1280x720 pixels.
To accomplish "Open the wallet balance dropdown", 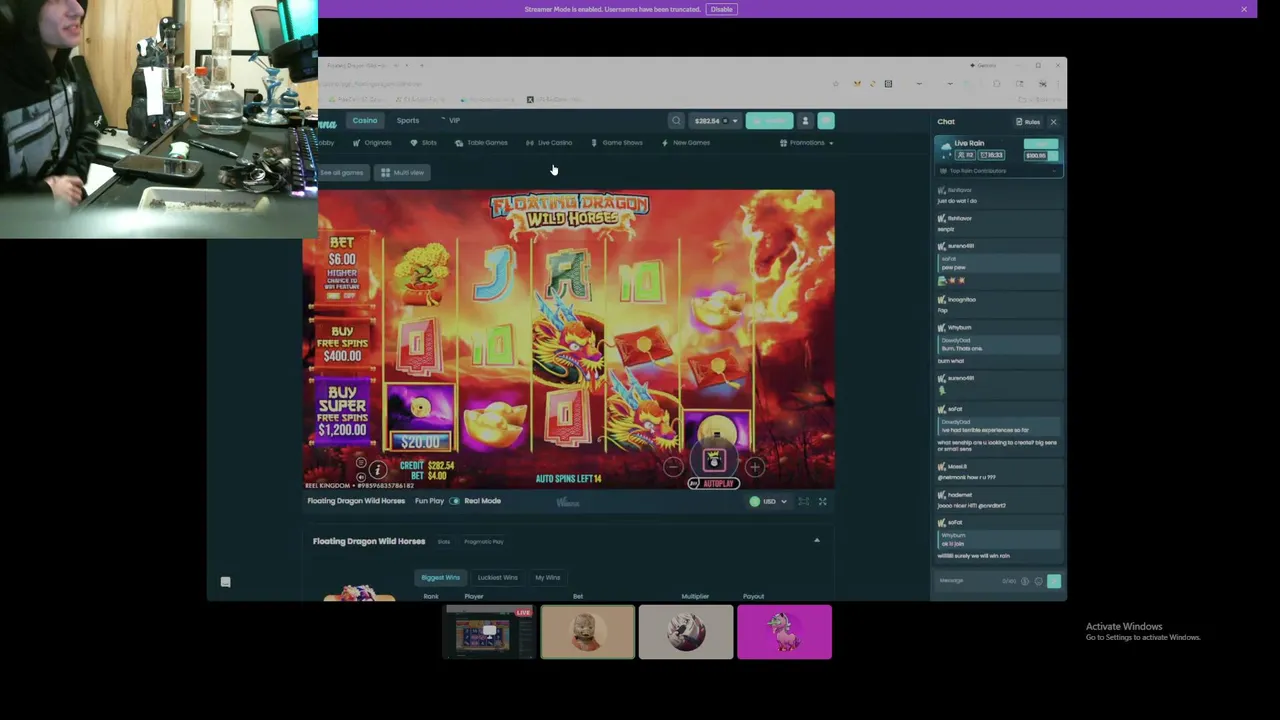I will click(x=716, y=121).
